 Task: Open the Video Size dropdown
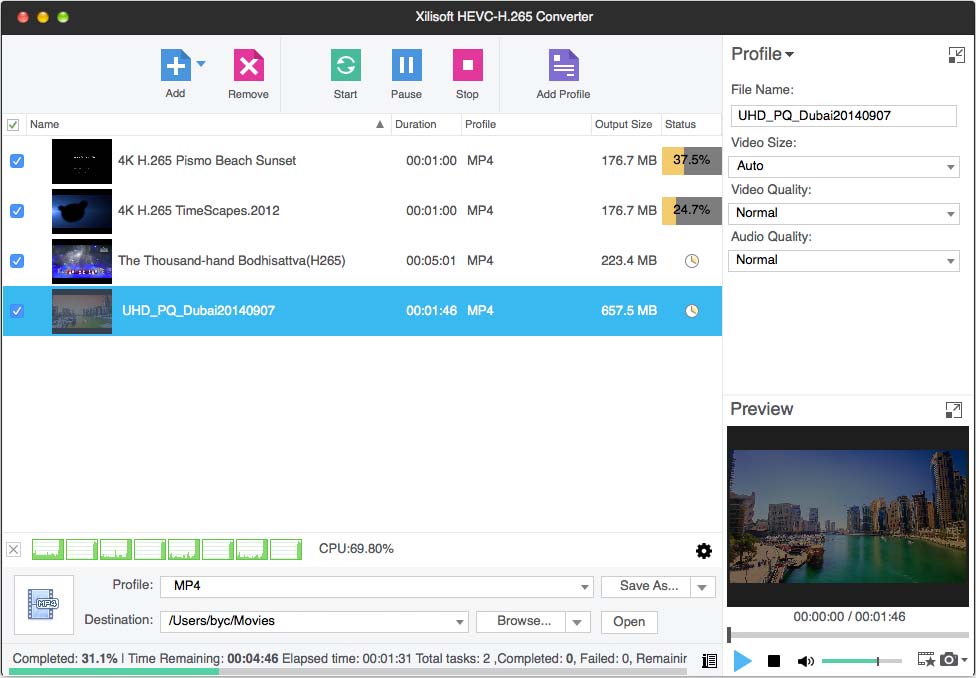(x=844, y=166)
